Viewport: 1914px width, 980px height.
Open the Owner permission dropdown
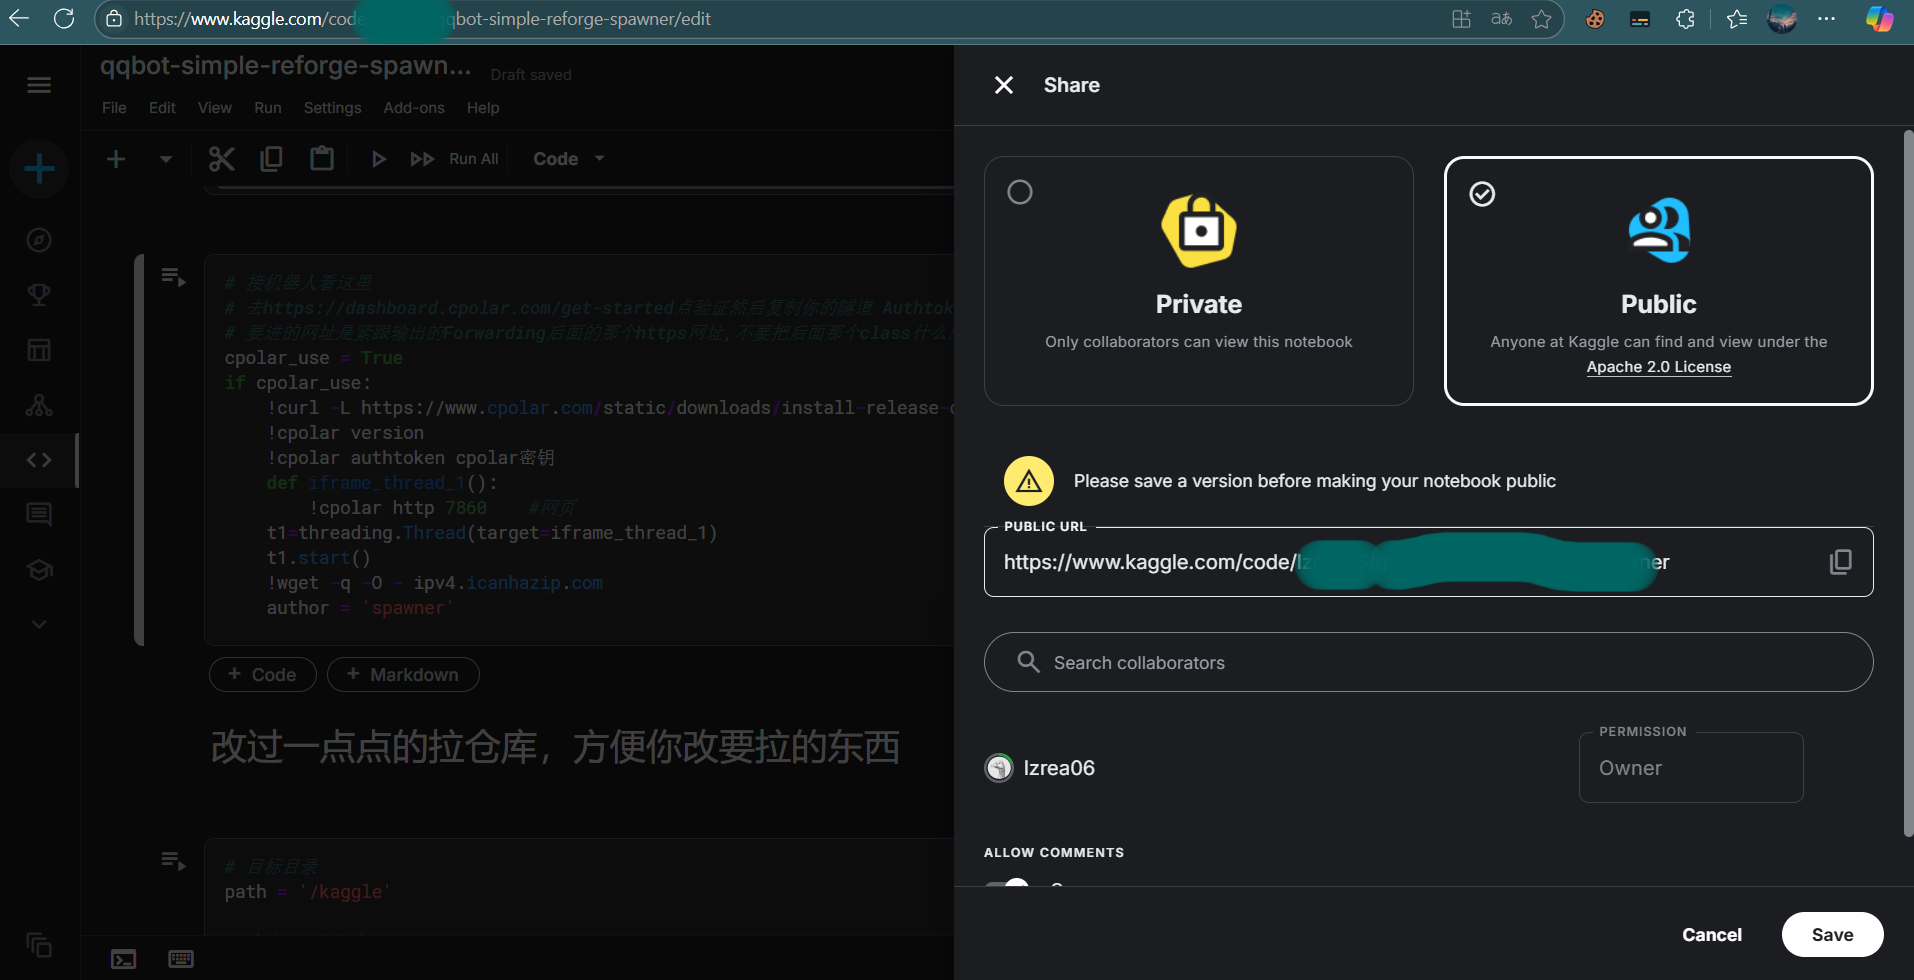pos(1691,768)
